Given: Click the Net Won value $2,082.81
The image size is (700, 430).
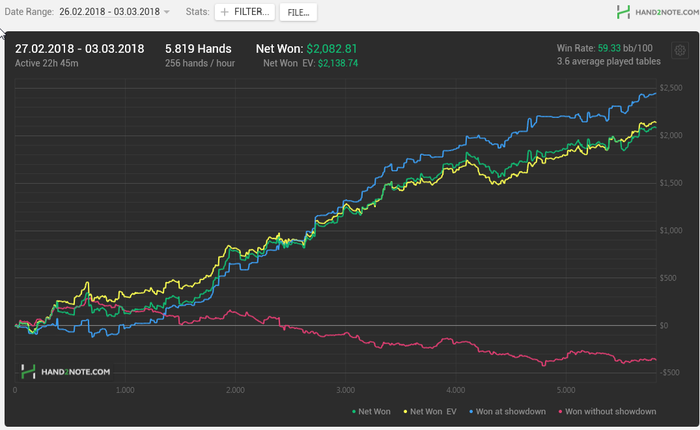Looking at the screenshot, I should point(332,49).
